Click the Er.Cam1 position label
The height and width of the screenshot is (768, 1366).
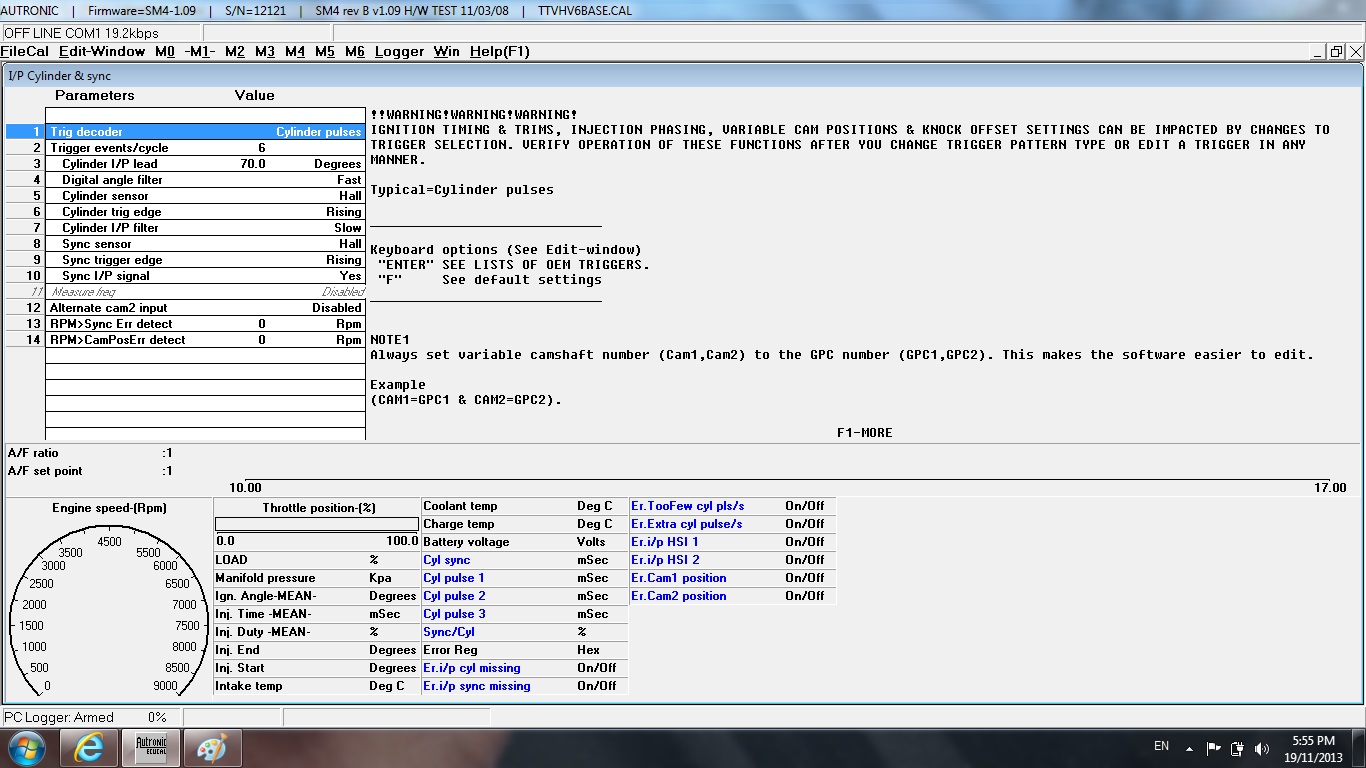tap(679, 578)
